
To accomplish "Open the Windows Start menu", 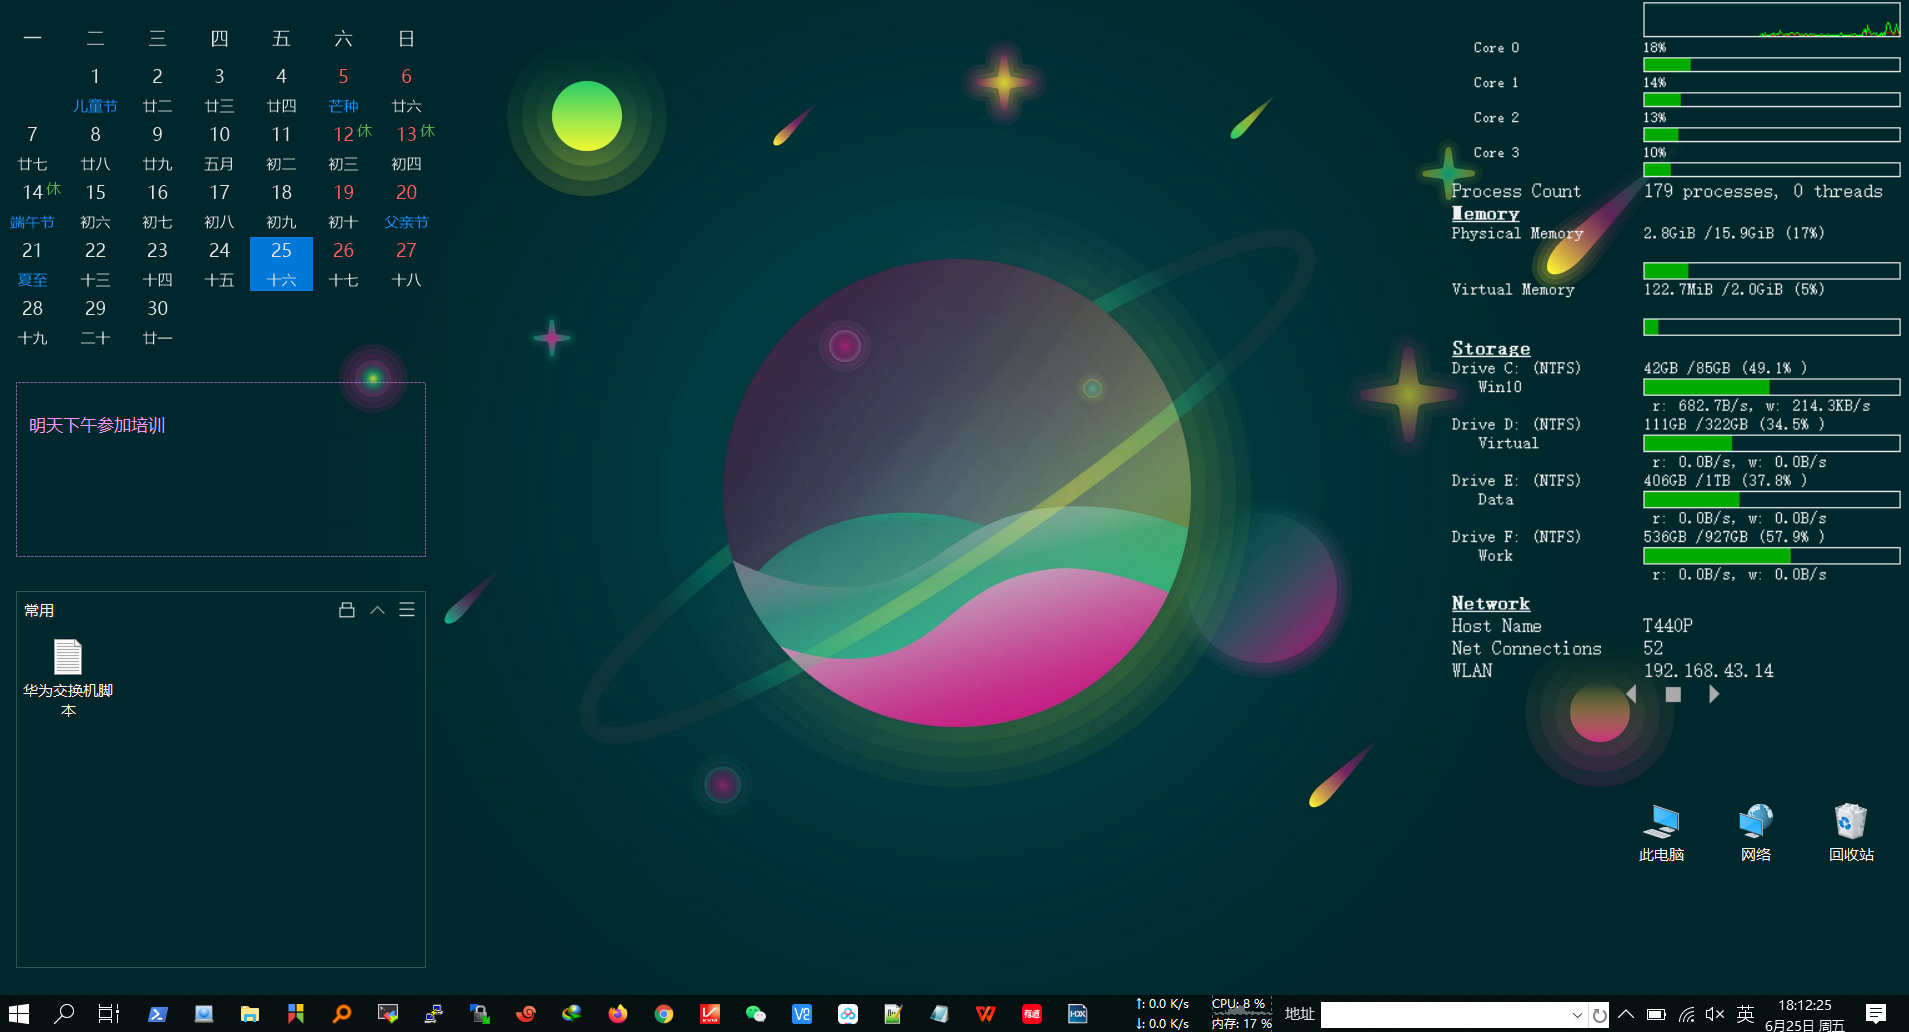I will 19,1014.
